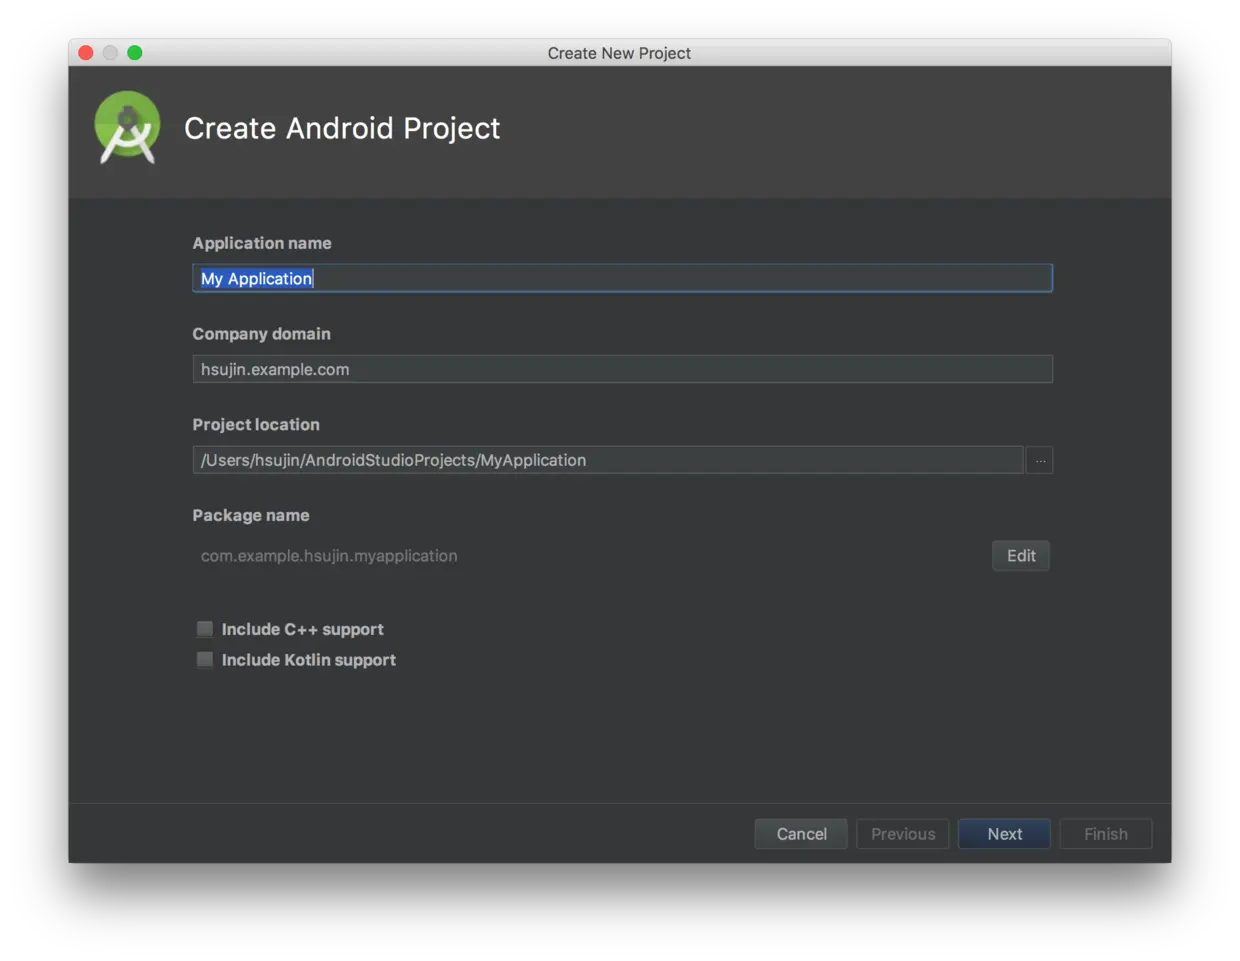The image size is (1240, 961).
Task: Click the Package name label
Action: [x=251, y=515]
